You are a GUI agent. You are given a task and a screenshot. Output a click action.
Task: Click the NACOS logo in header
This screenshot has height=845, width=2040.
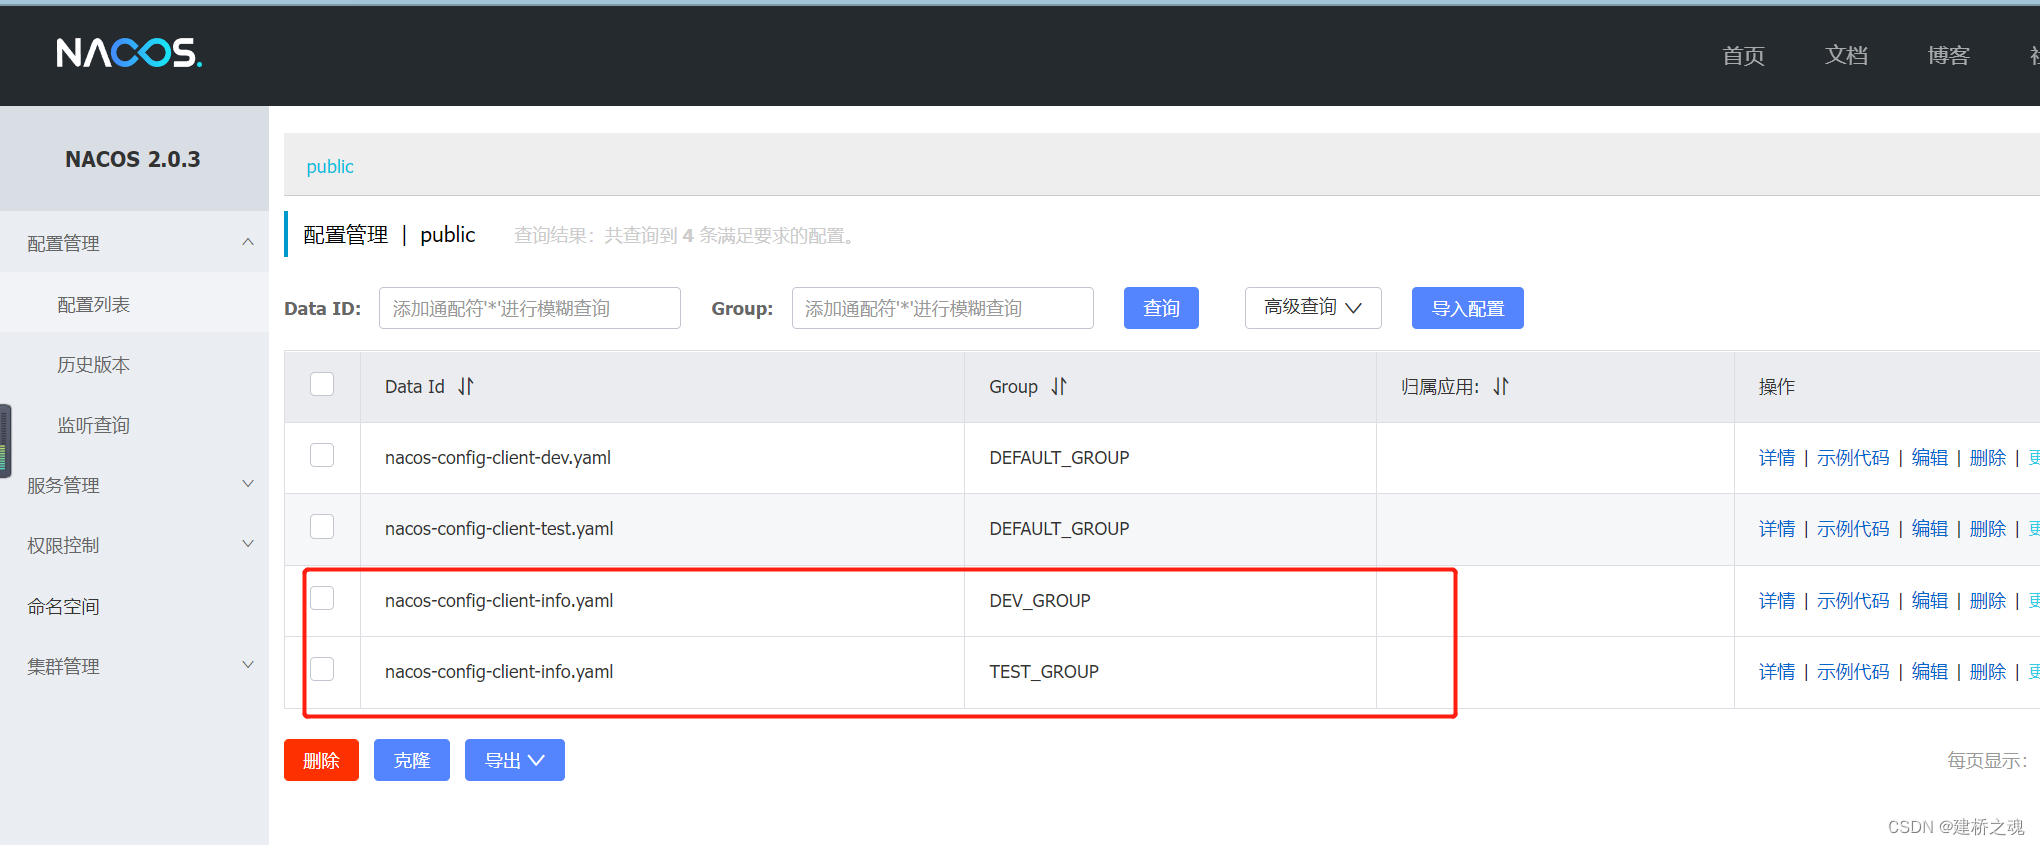[x=129, y=53]
